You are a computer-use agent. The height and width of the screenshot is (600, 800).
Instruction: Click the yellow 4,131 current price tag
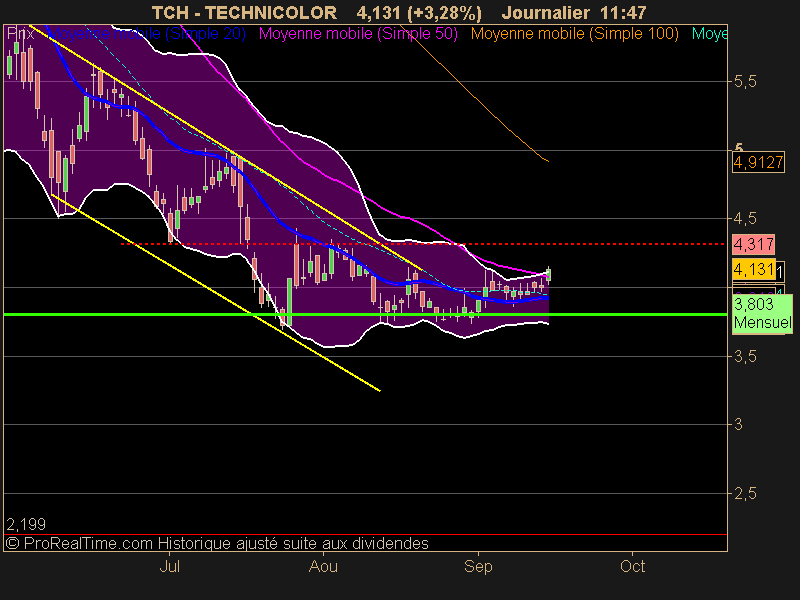coord(754,269)
